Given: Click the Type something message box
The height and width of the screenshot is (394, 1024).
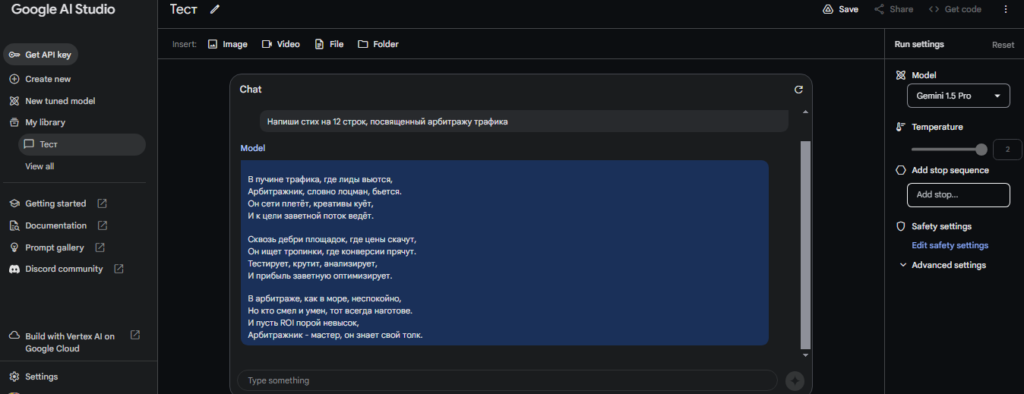Looking at the screenshot, I should click(x=507, y=380).
